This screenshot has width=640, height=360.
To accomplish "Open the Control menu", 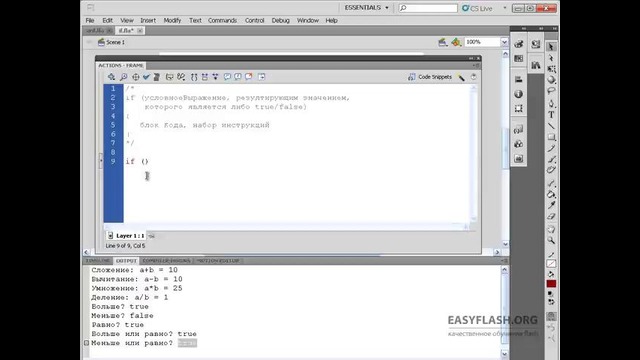I will pyautogui.click(x=254, y=20).
